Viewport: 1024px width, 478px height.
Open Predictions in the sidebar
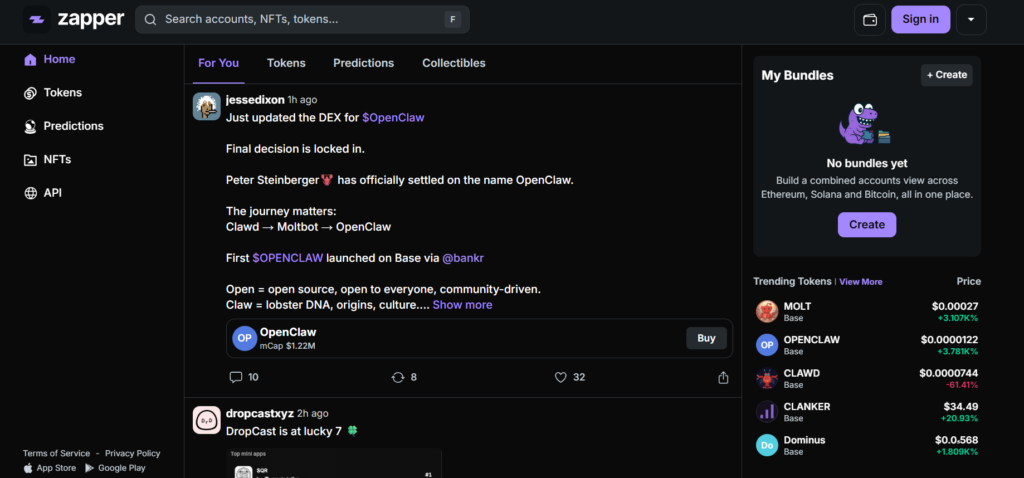click(73, 126)
